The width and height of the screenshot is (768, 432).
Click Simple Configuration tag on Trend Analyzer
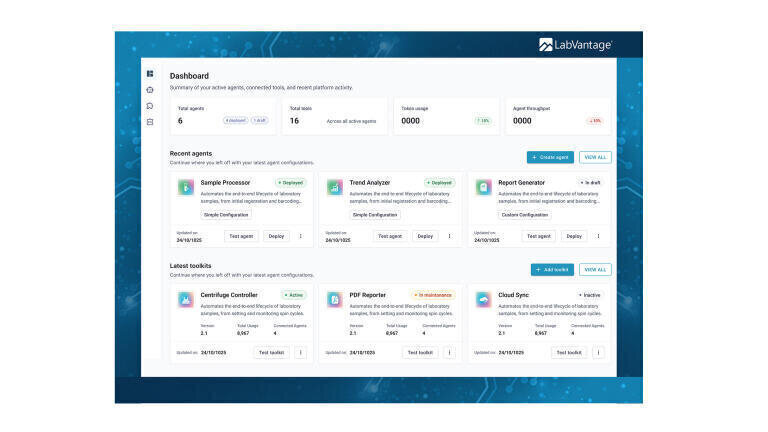pos(375,215)
